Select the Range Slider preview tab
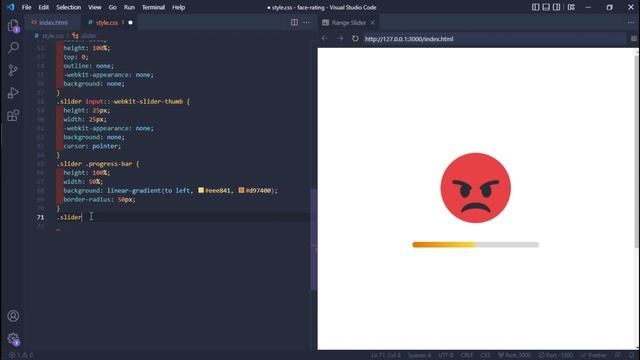The width and height of the screenshot is (640, 360). tap(349, 22)
